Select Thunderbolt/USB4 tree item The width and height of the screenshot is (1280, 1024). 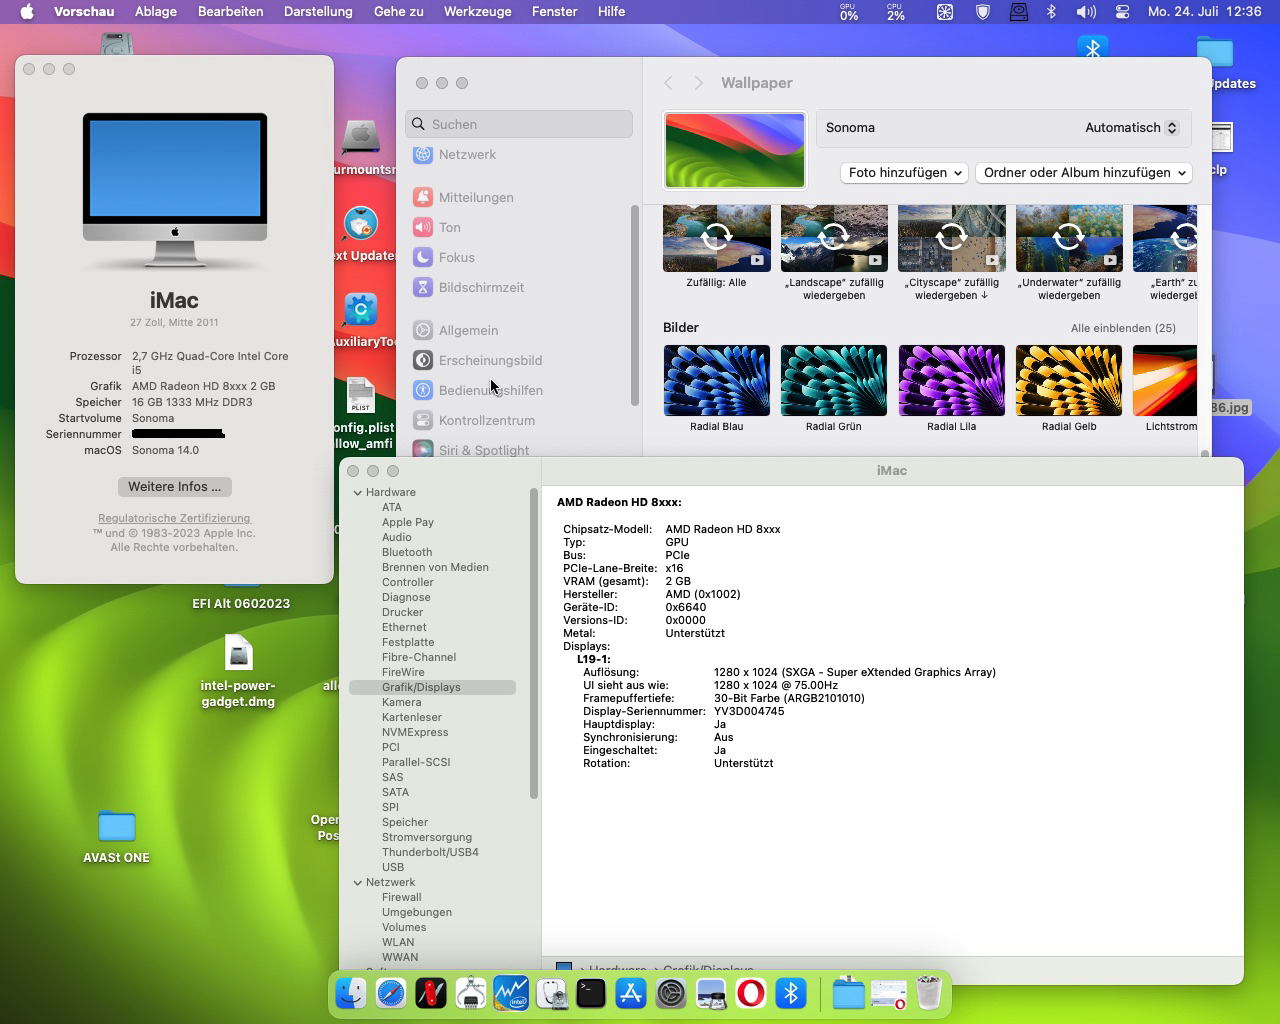tap(430, 852)
